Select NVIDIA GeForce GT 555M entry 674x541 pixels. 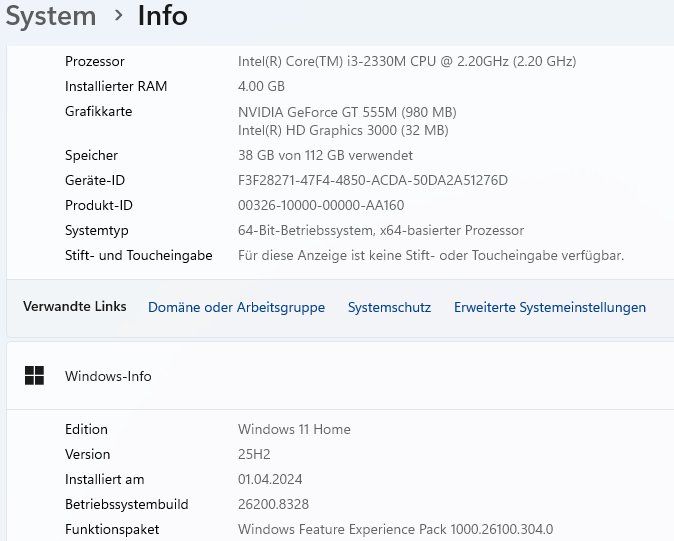tap(347, 113)
